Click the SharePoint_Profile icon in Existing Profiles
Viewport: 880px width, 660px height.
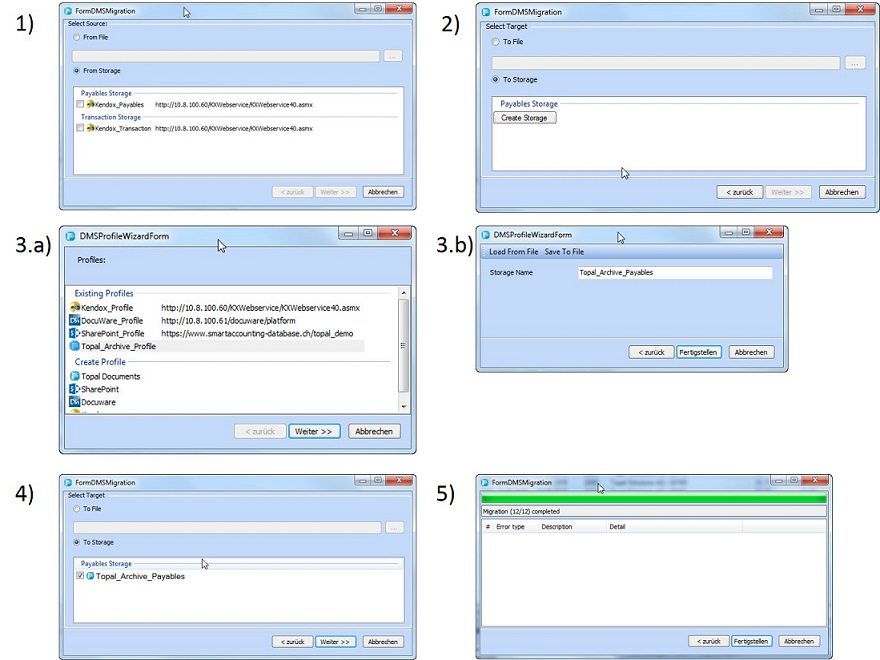74,333
